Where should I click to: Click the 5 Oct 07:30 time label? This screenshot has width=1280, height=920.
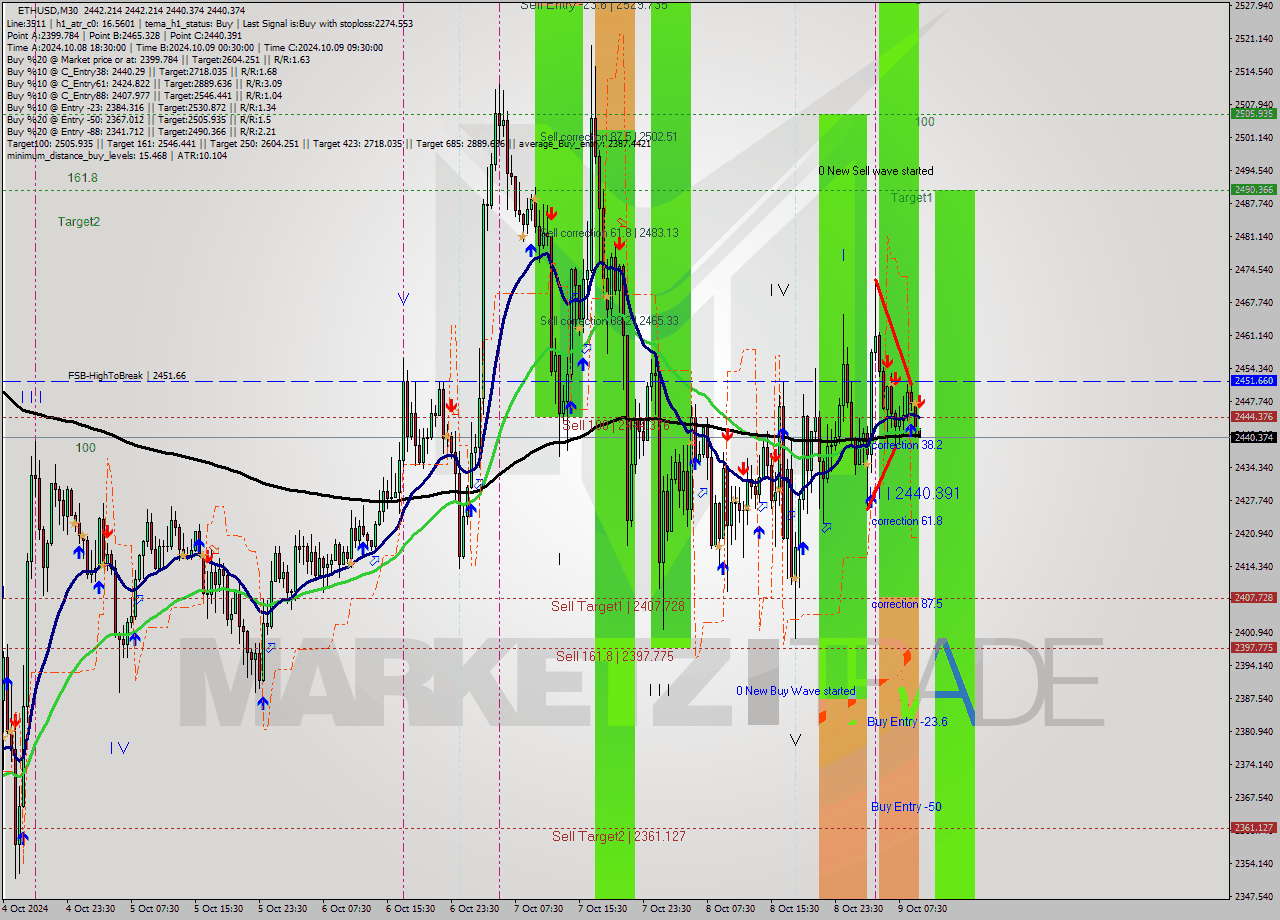154,909
